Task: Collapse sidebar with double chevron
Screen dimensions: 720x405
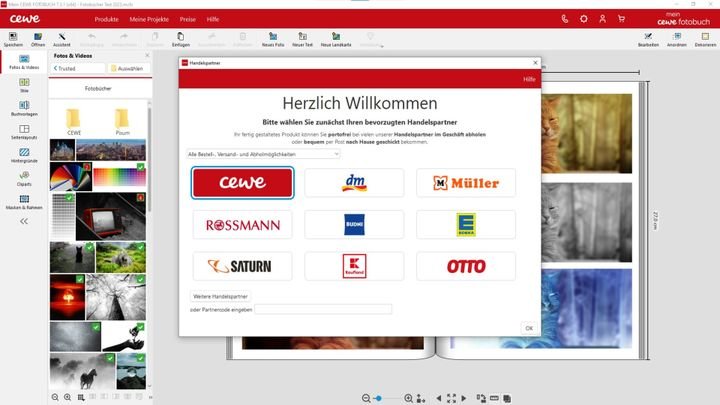Action: (x=24, y=221)
